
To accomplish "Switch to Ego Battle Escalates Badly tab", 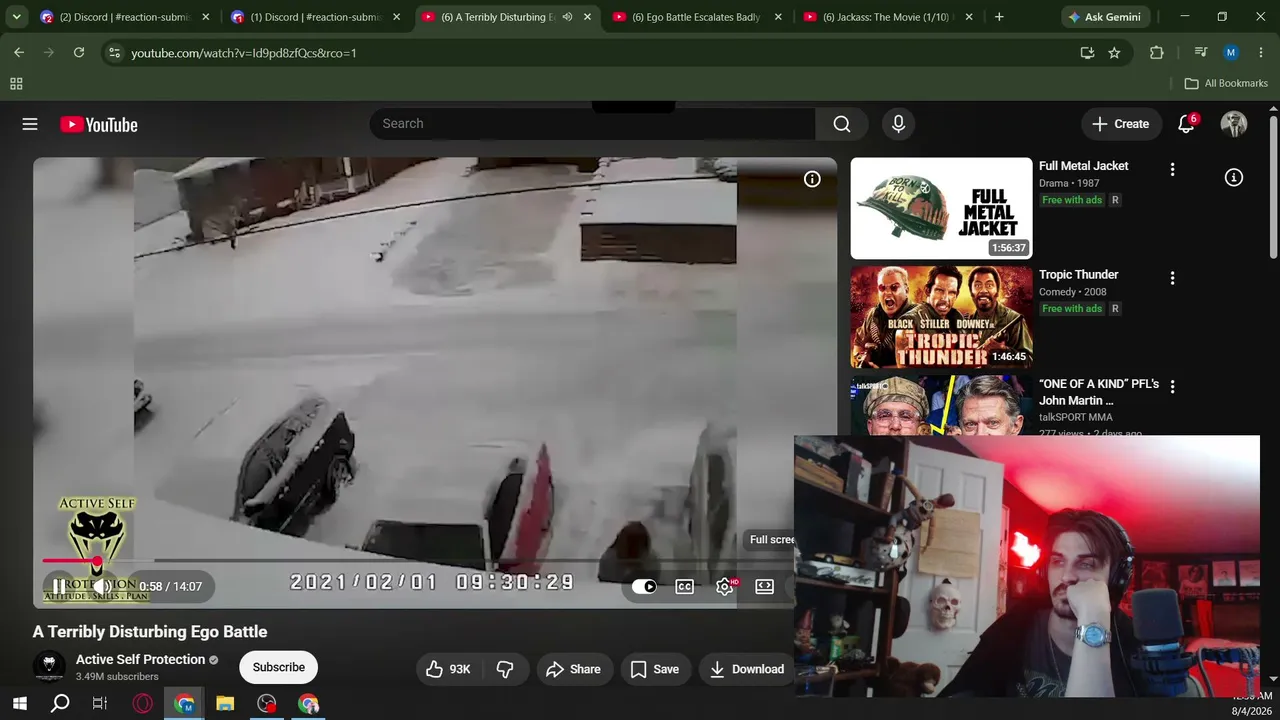I will pyautogui.click(x=697, y=17).
